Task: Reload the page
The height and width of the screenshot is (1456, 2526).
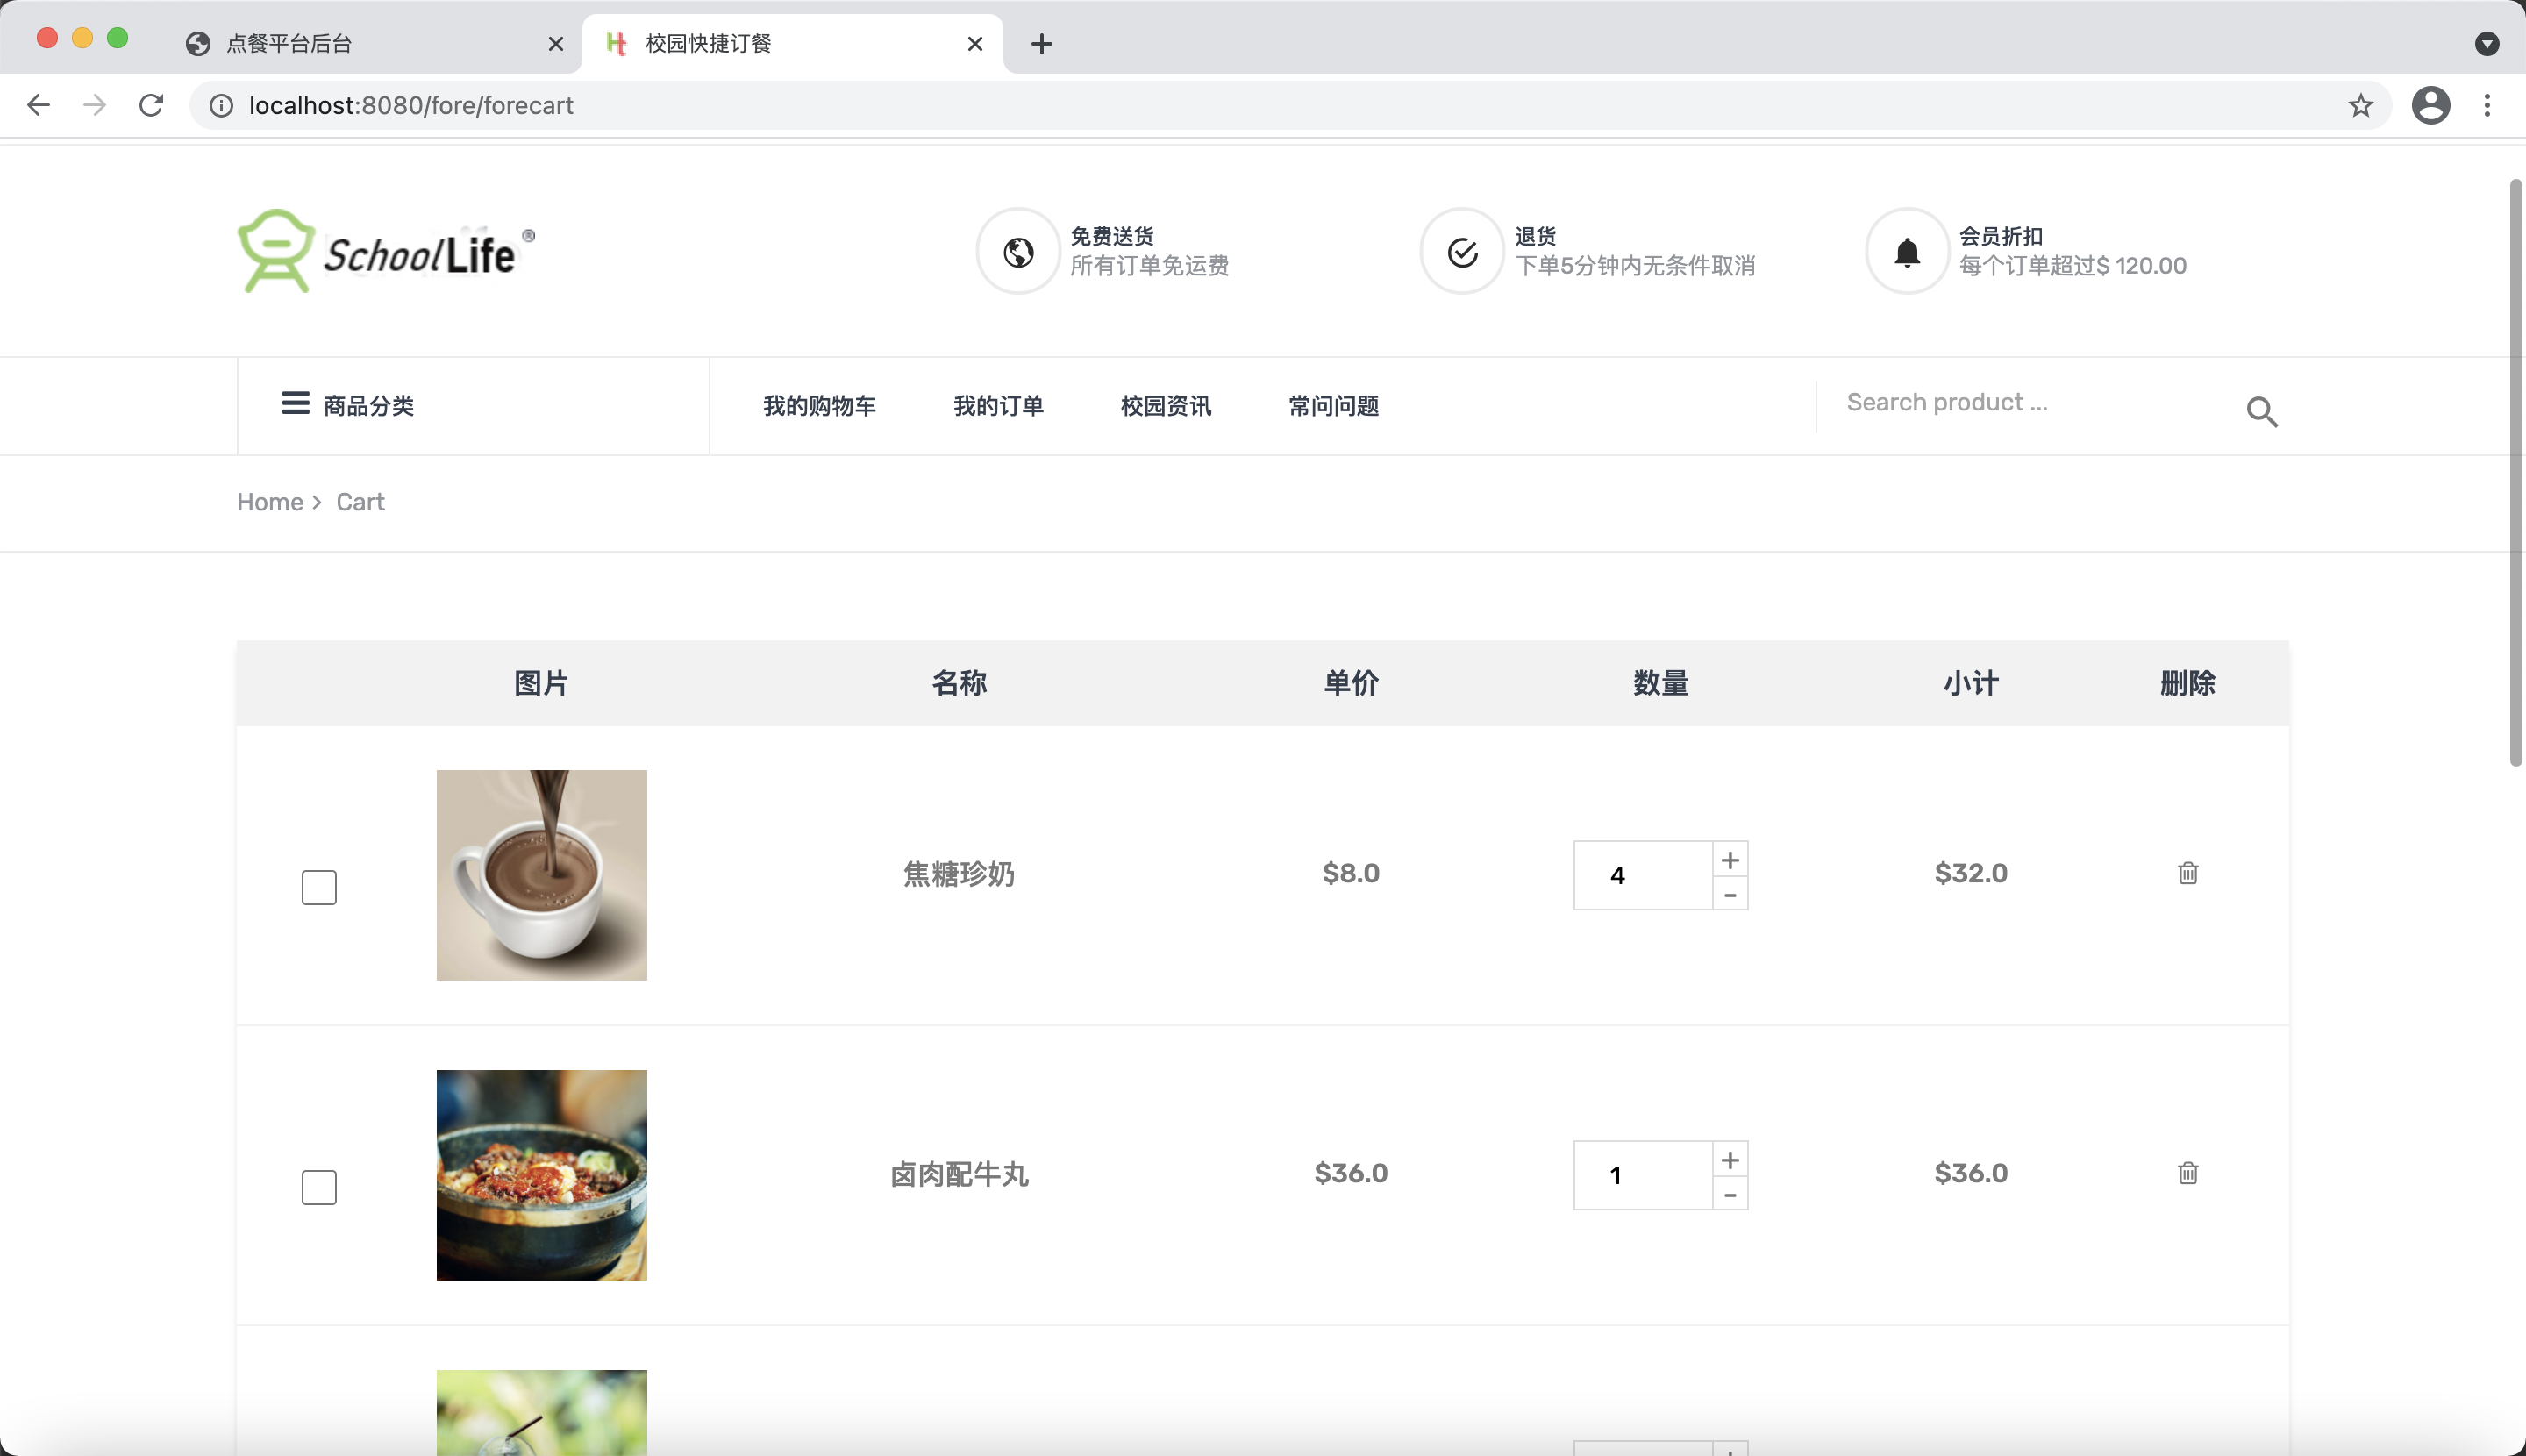Action: [151, 105]
